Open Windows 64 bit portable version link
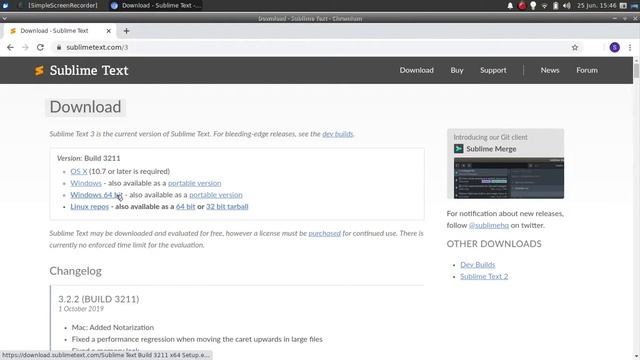The width and height of the screenshot is (640, 360). click(216, 195)
